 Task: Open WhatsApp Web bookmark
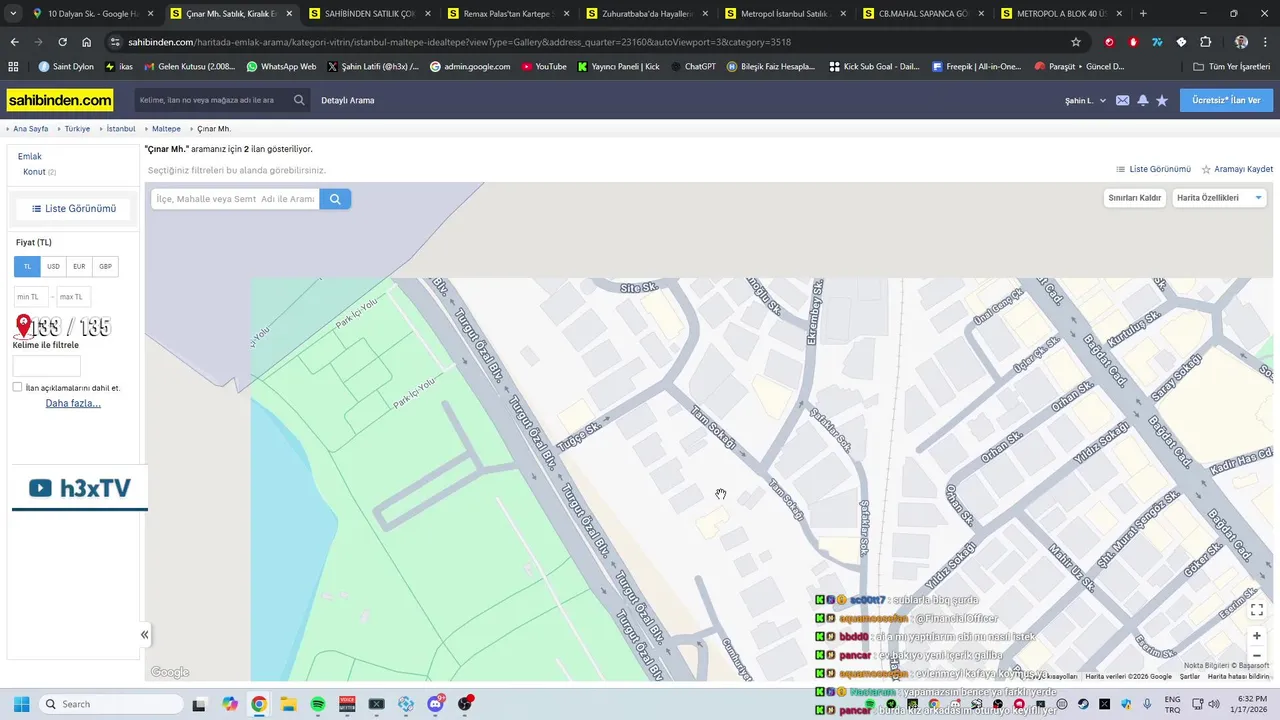coord(281,66)
